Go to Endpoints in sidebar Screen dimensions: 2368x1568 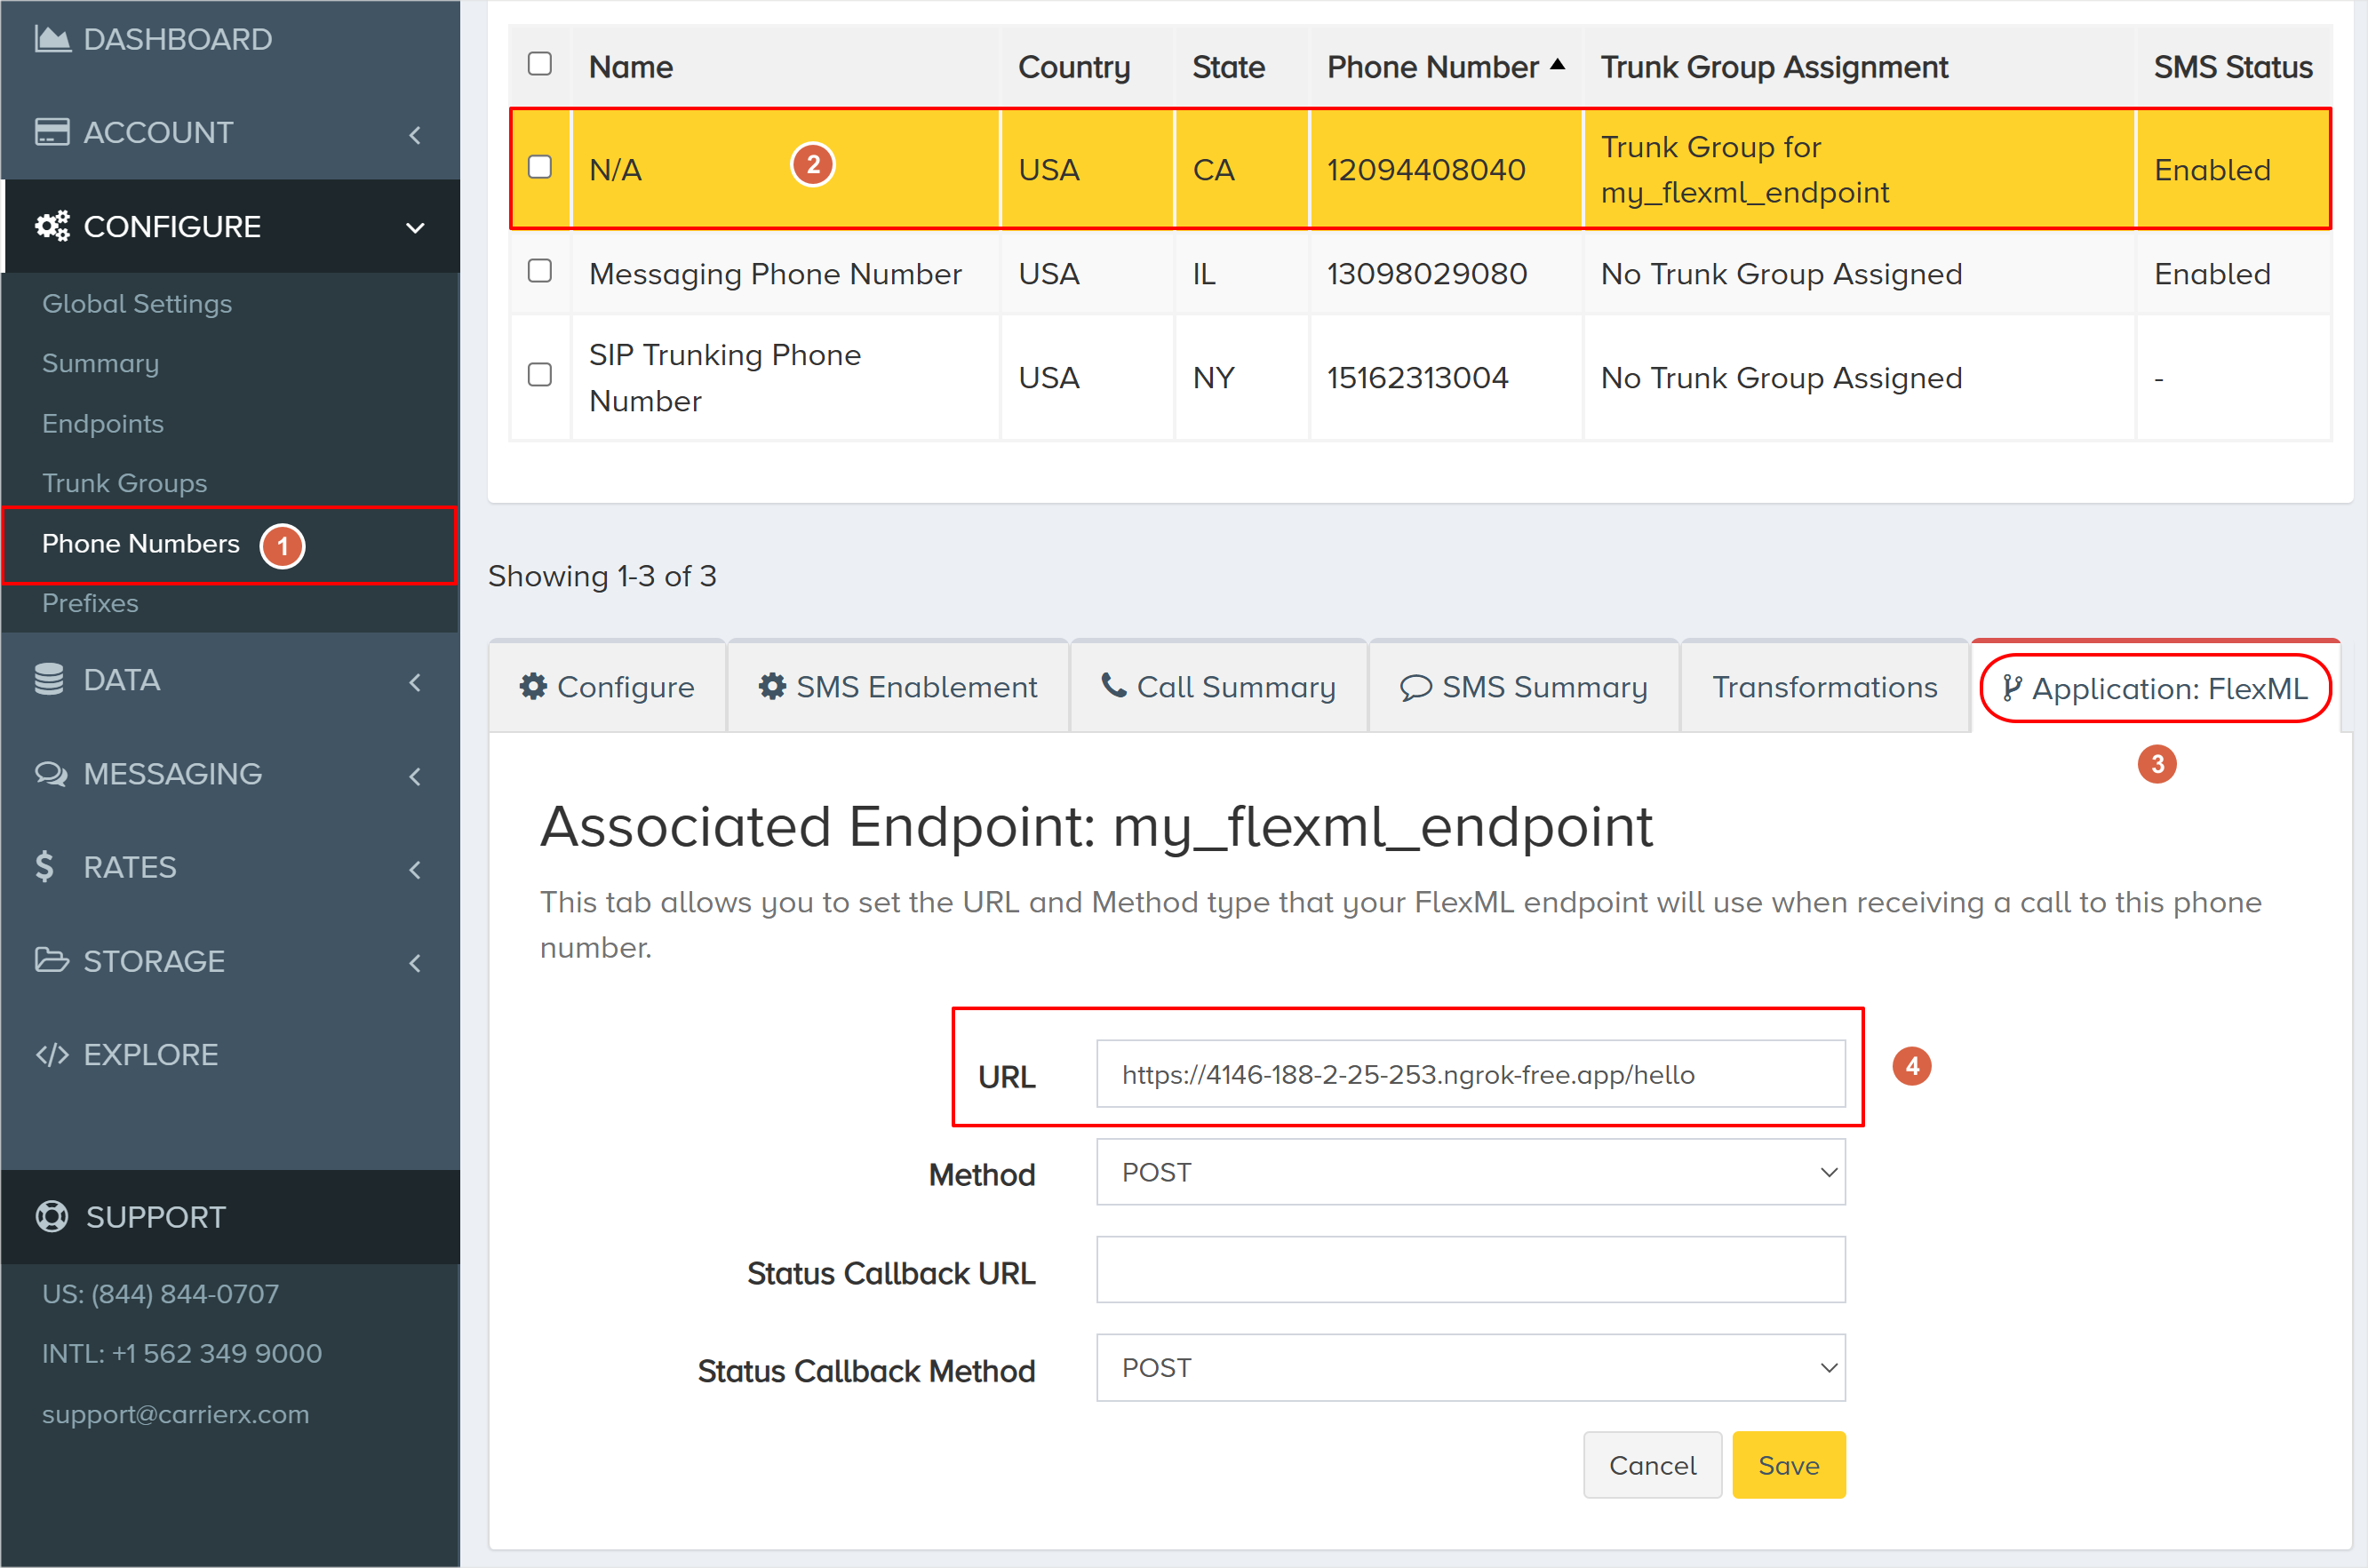pyautogui.click(x=103, y=423)
